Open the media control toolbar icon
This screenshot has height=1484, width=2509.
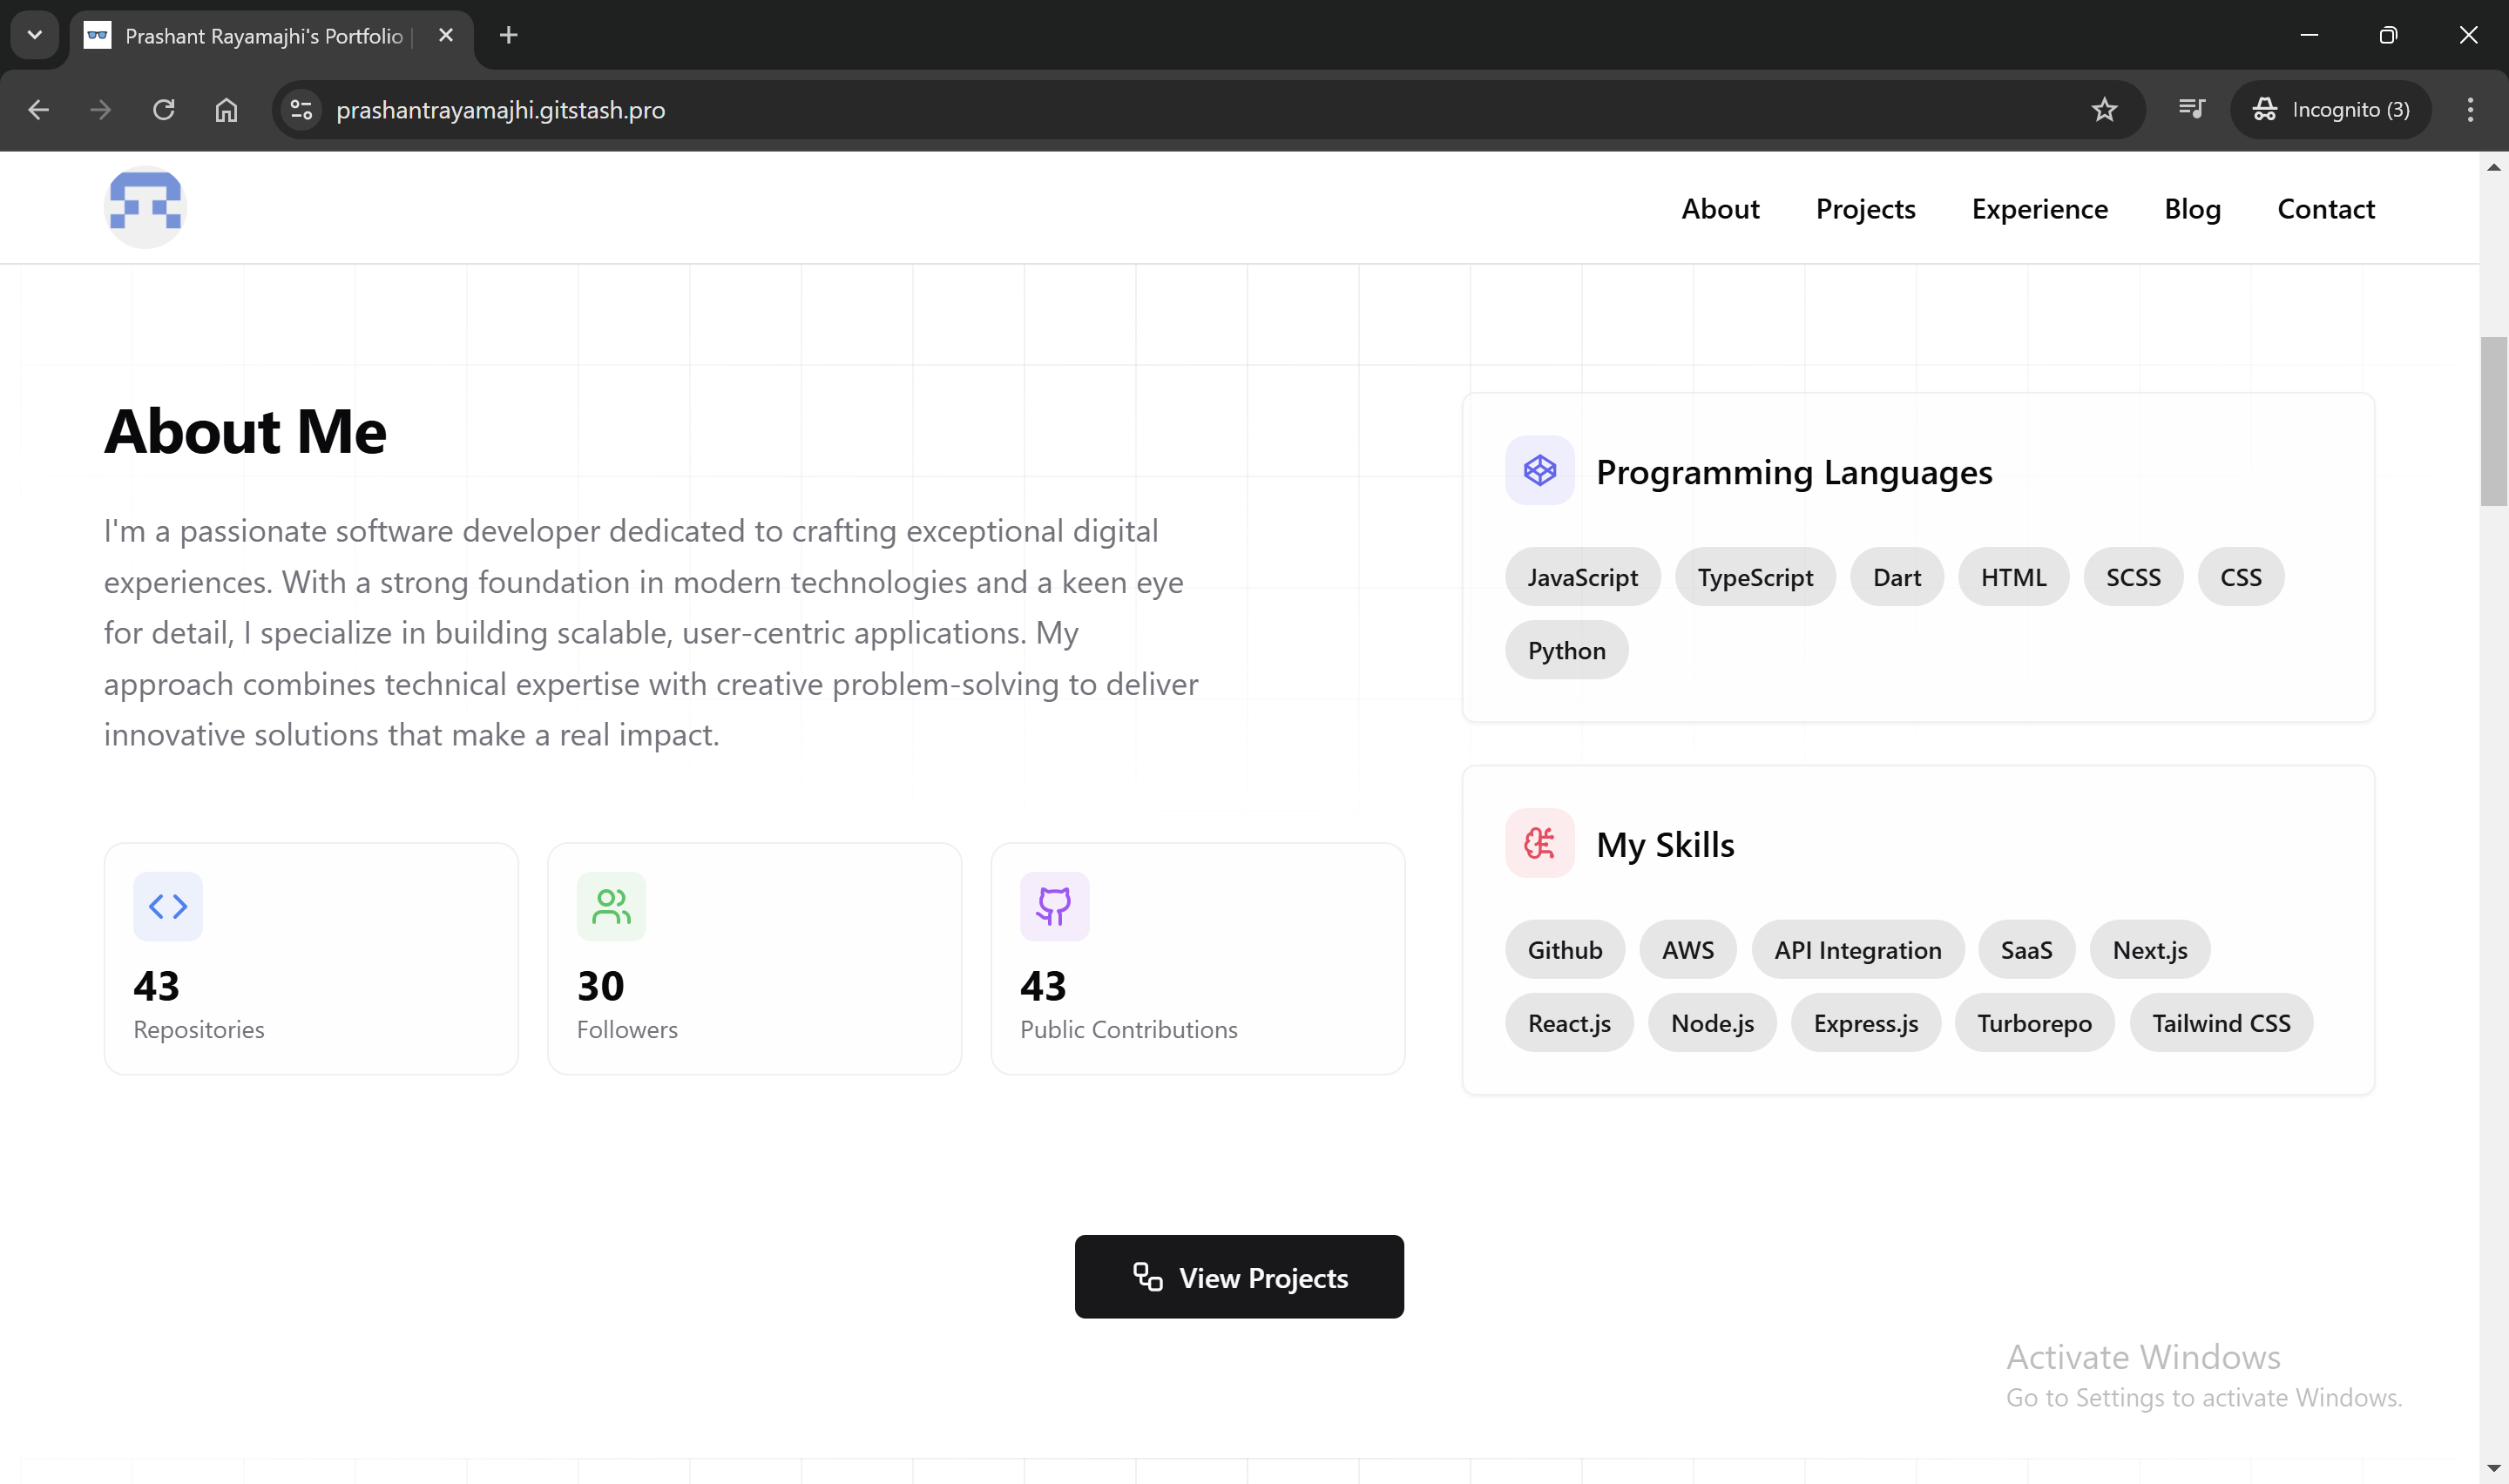(2191, 110)
